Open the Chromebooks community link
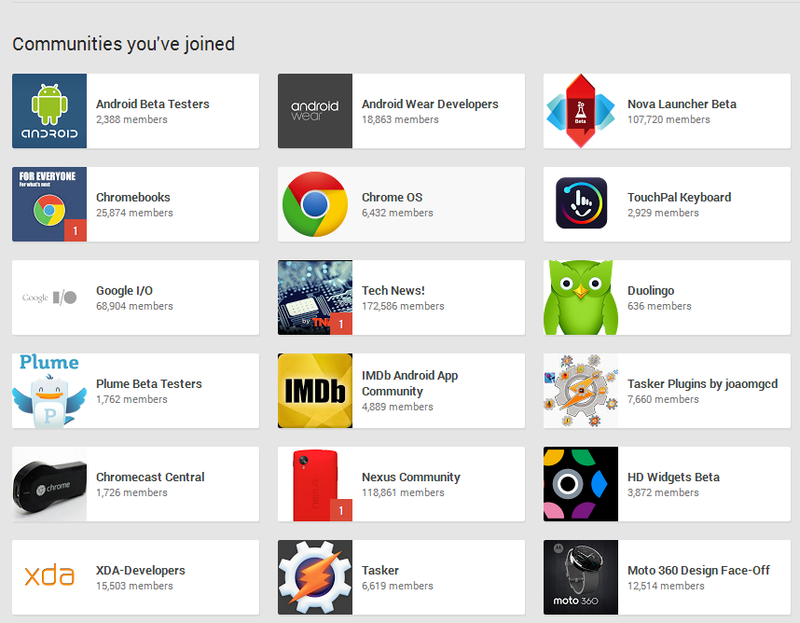Viewport: 800px width, 623px height. (x=132, y=197)
